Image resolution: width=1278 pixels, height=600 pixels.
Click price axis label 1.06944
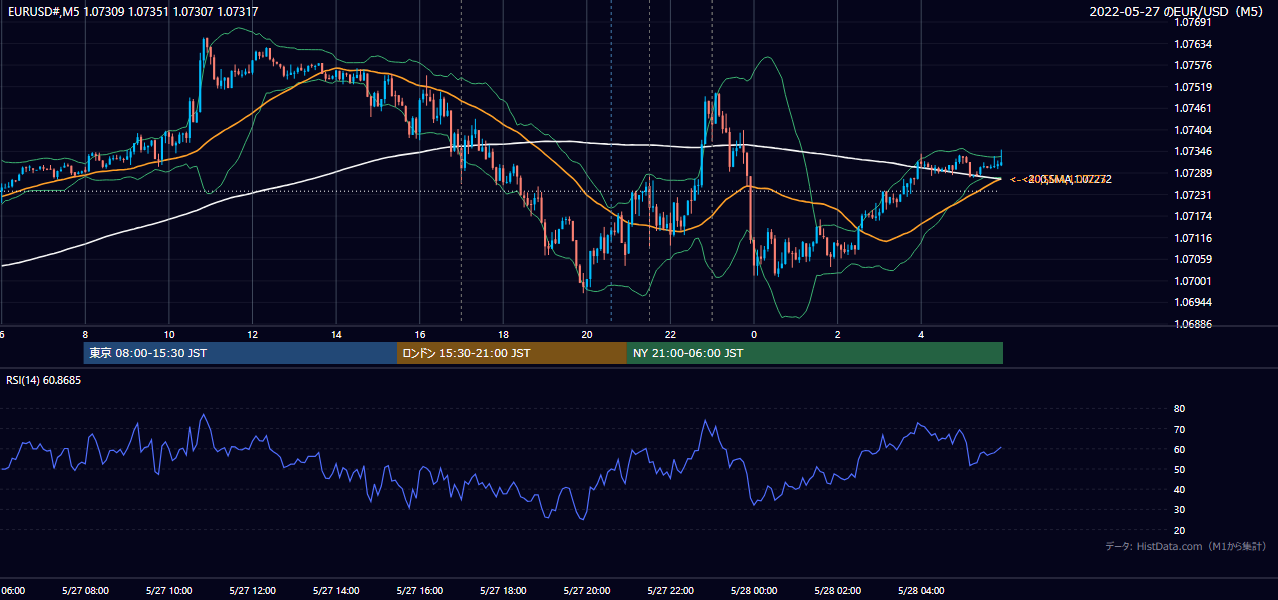coord(1192,302)
